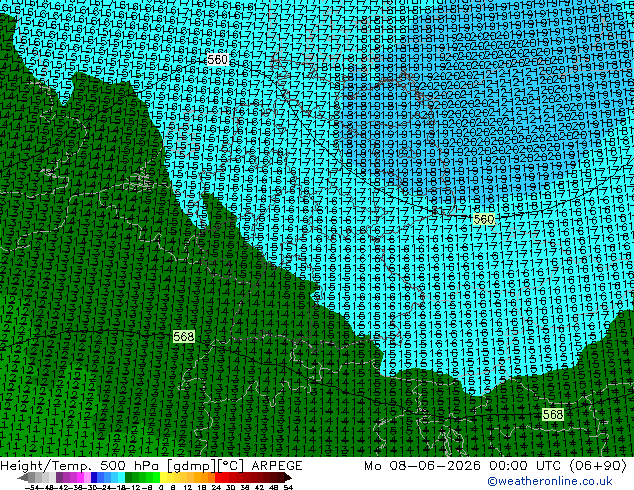
Task: Open the weatheronline.co.uk copyright link
Action: 550,481
